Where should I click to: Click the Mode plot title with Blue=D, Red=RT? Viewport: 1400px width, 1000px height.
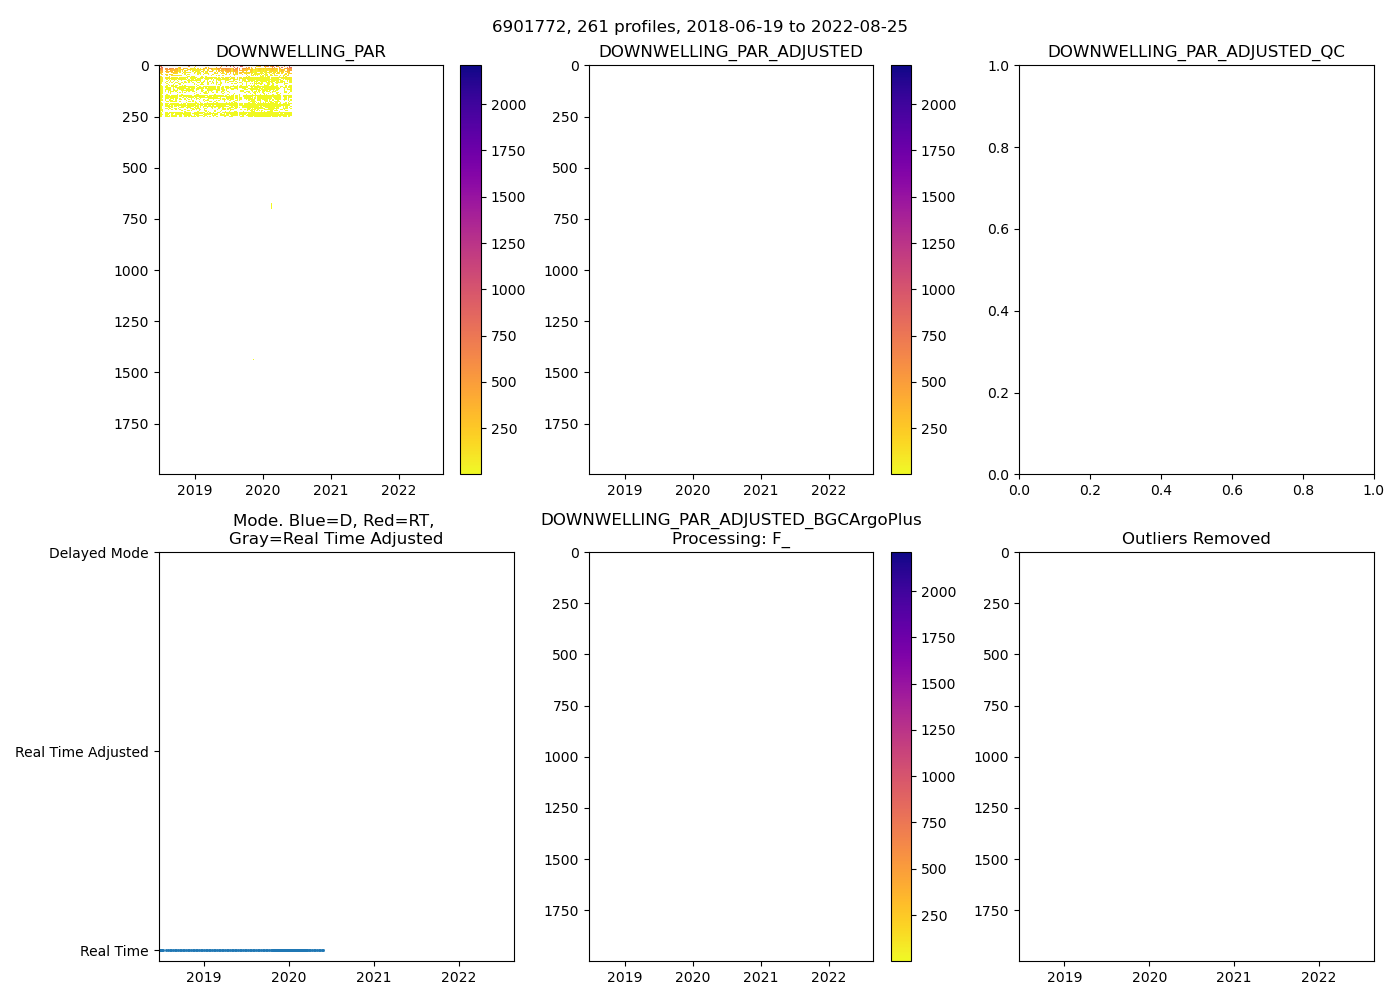(335, 530)
